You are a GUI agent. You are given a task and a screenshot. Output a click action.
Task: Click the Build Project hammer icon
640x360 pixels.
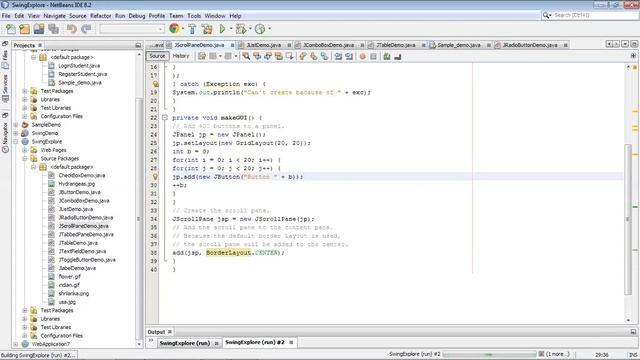tap(192, 29)
